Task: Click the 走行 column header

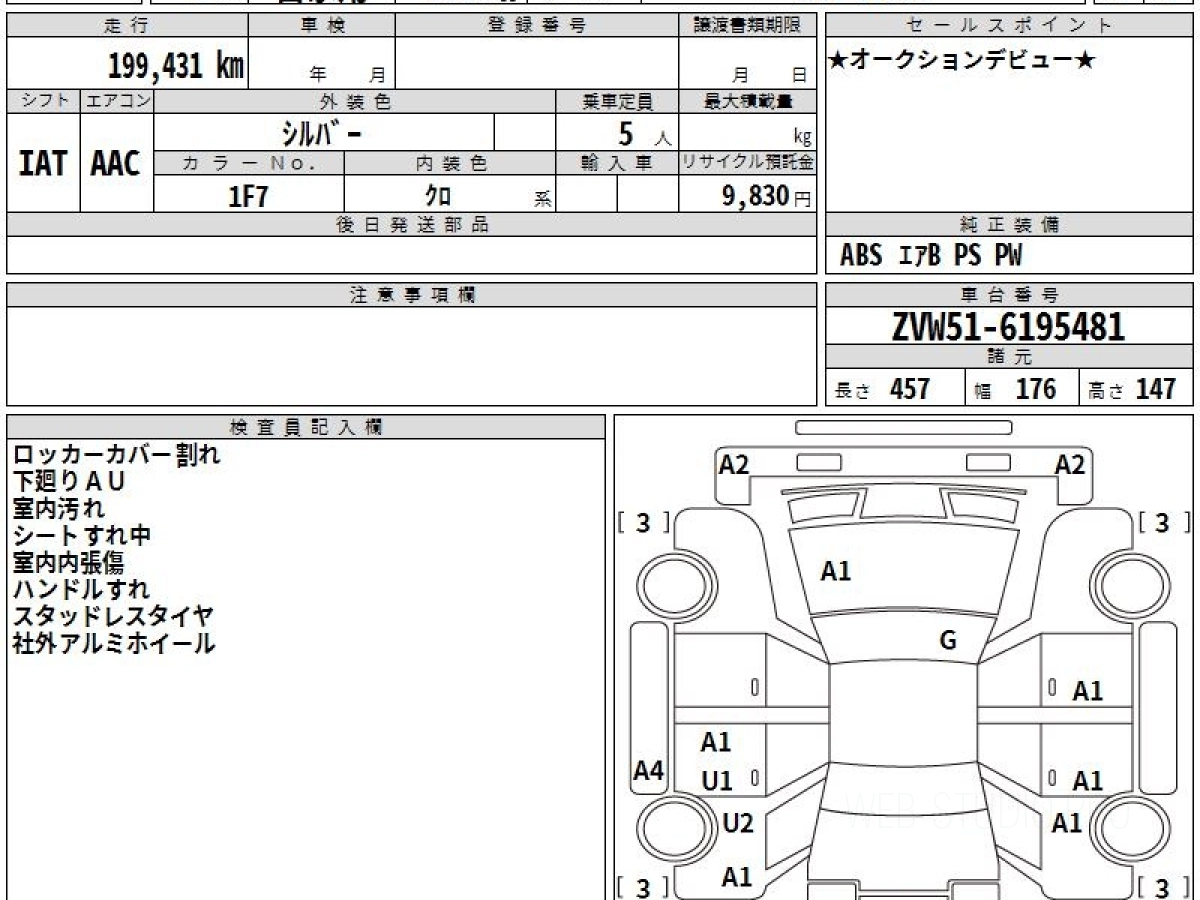Action: [x=126, y=26]
